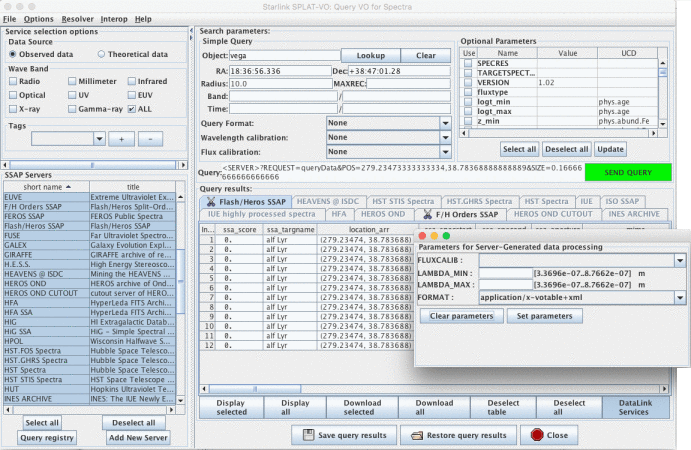Screen dimensions: 691x450
Task: Select the GALEX server row
Action: [x=89, y=245]
